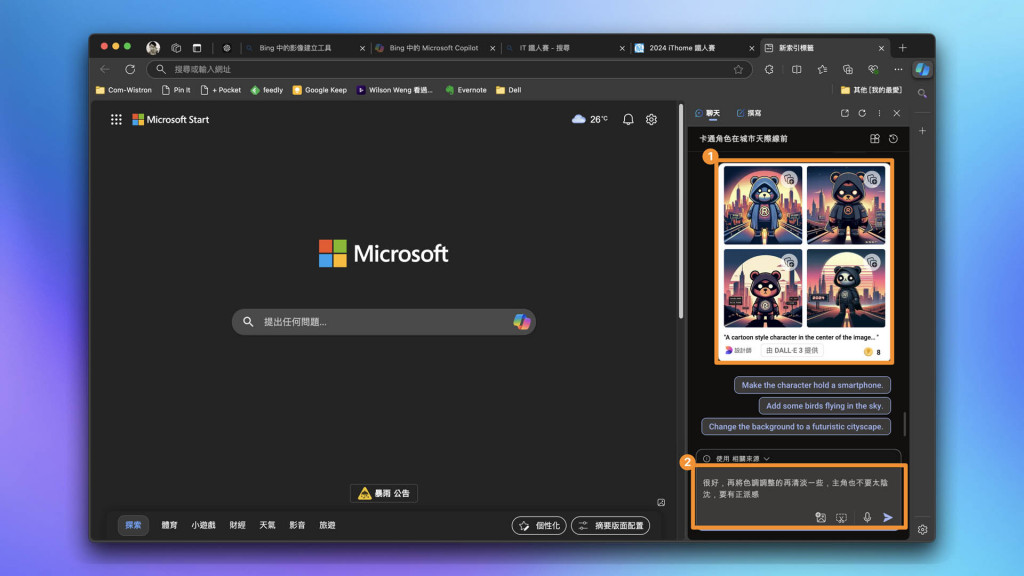Select the 小遊戲 feed category
This screenshot has height=576, width=1024.
click(x=203, y=525)
